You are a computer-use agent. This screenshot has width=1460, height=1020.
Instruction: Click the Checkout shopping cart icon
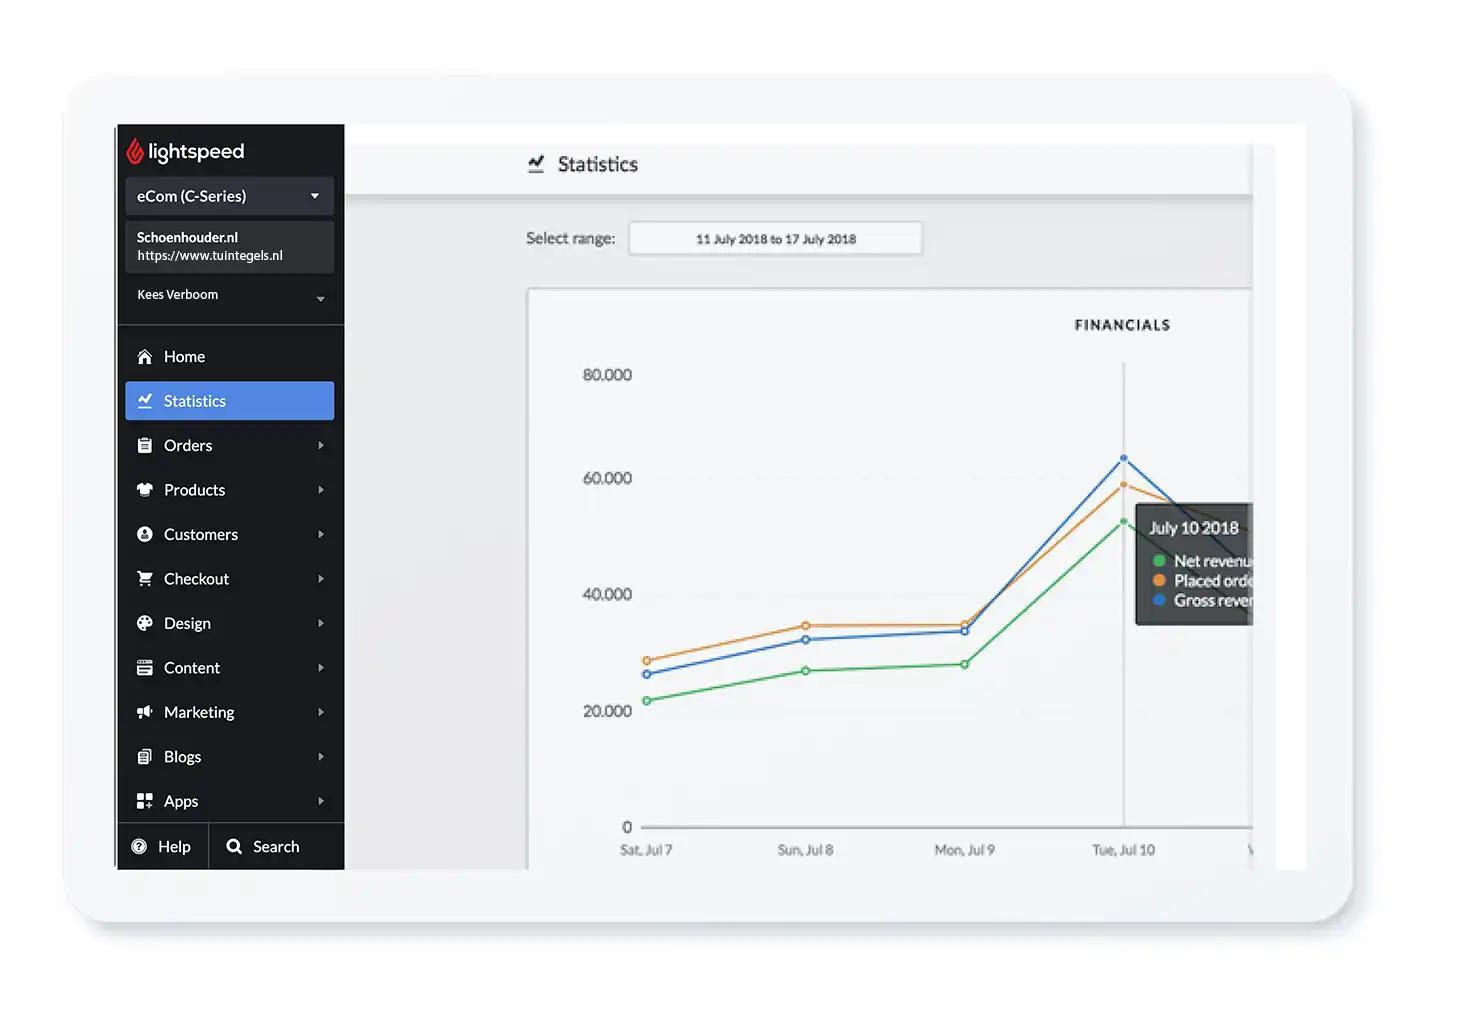coord(145,579)
